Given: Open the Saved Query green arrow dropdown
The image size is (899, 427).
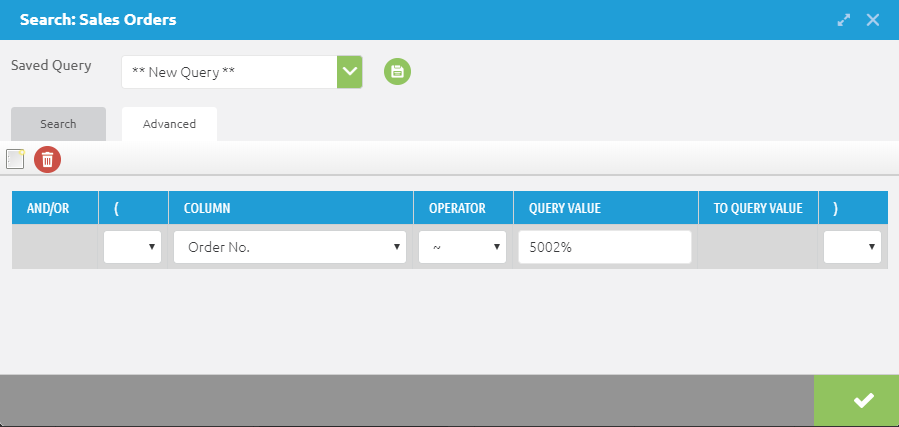Looking at the screenshot, I should [349, 71].
